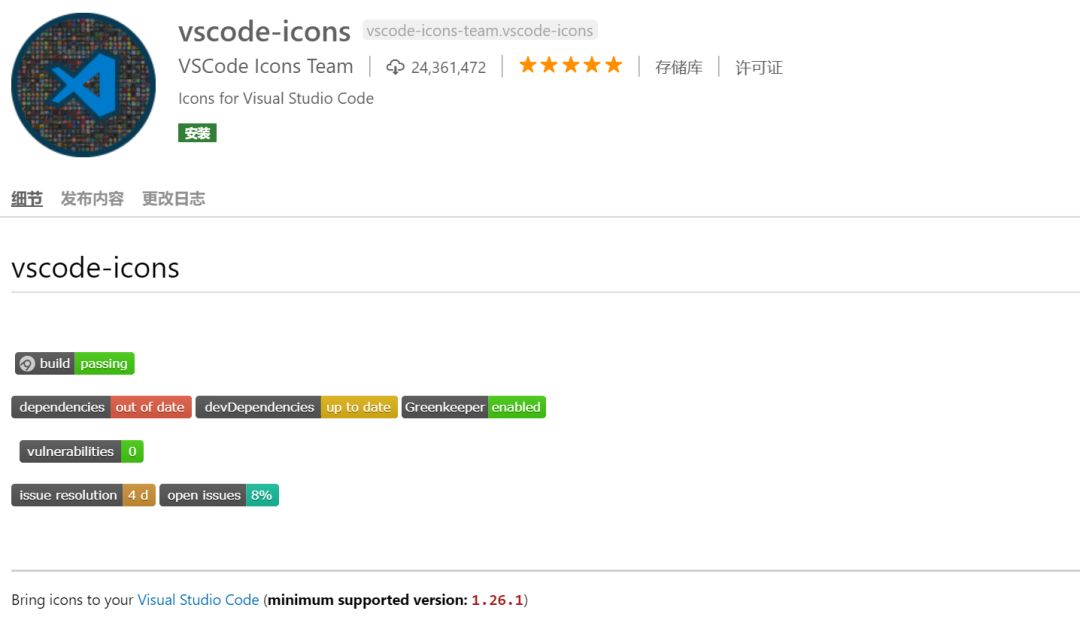Open the 更改日志 tab
Screen dimensions: 1080x629
click(173, 199)
